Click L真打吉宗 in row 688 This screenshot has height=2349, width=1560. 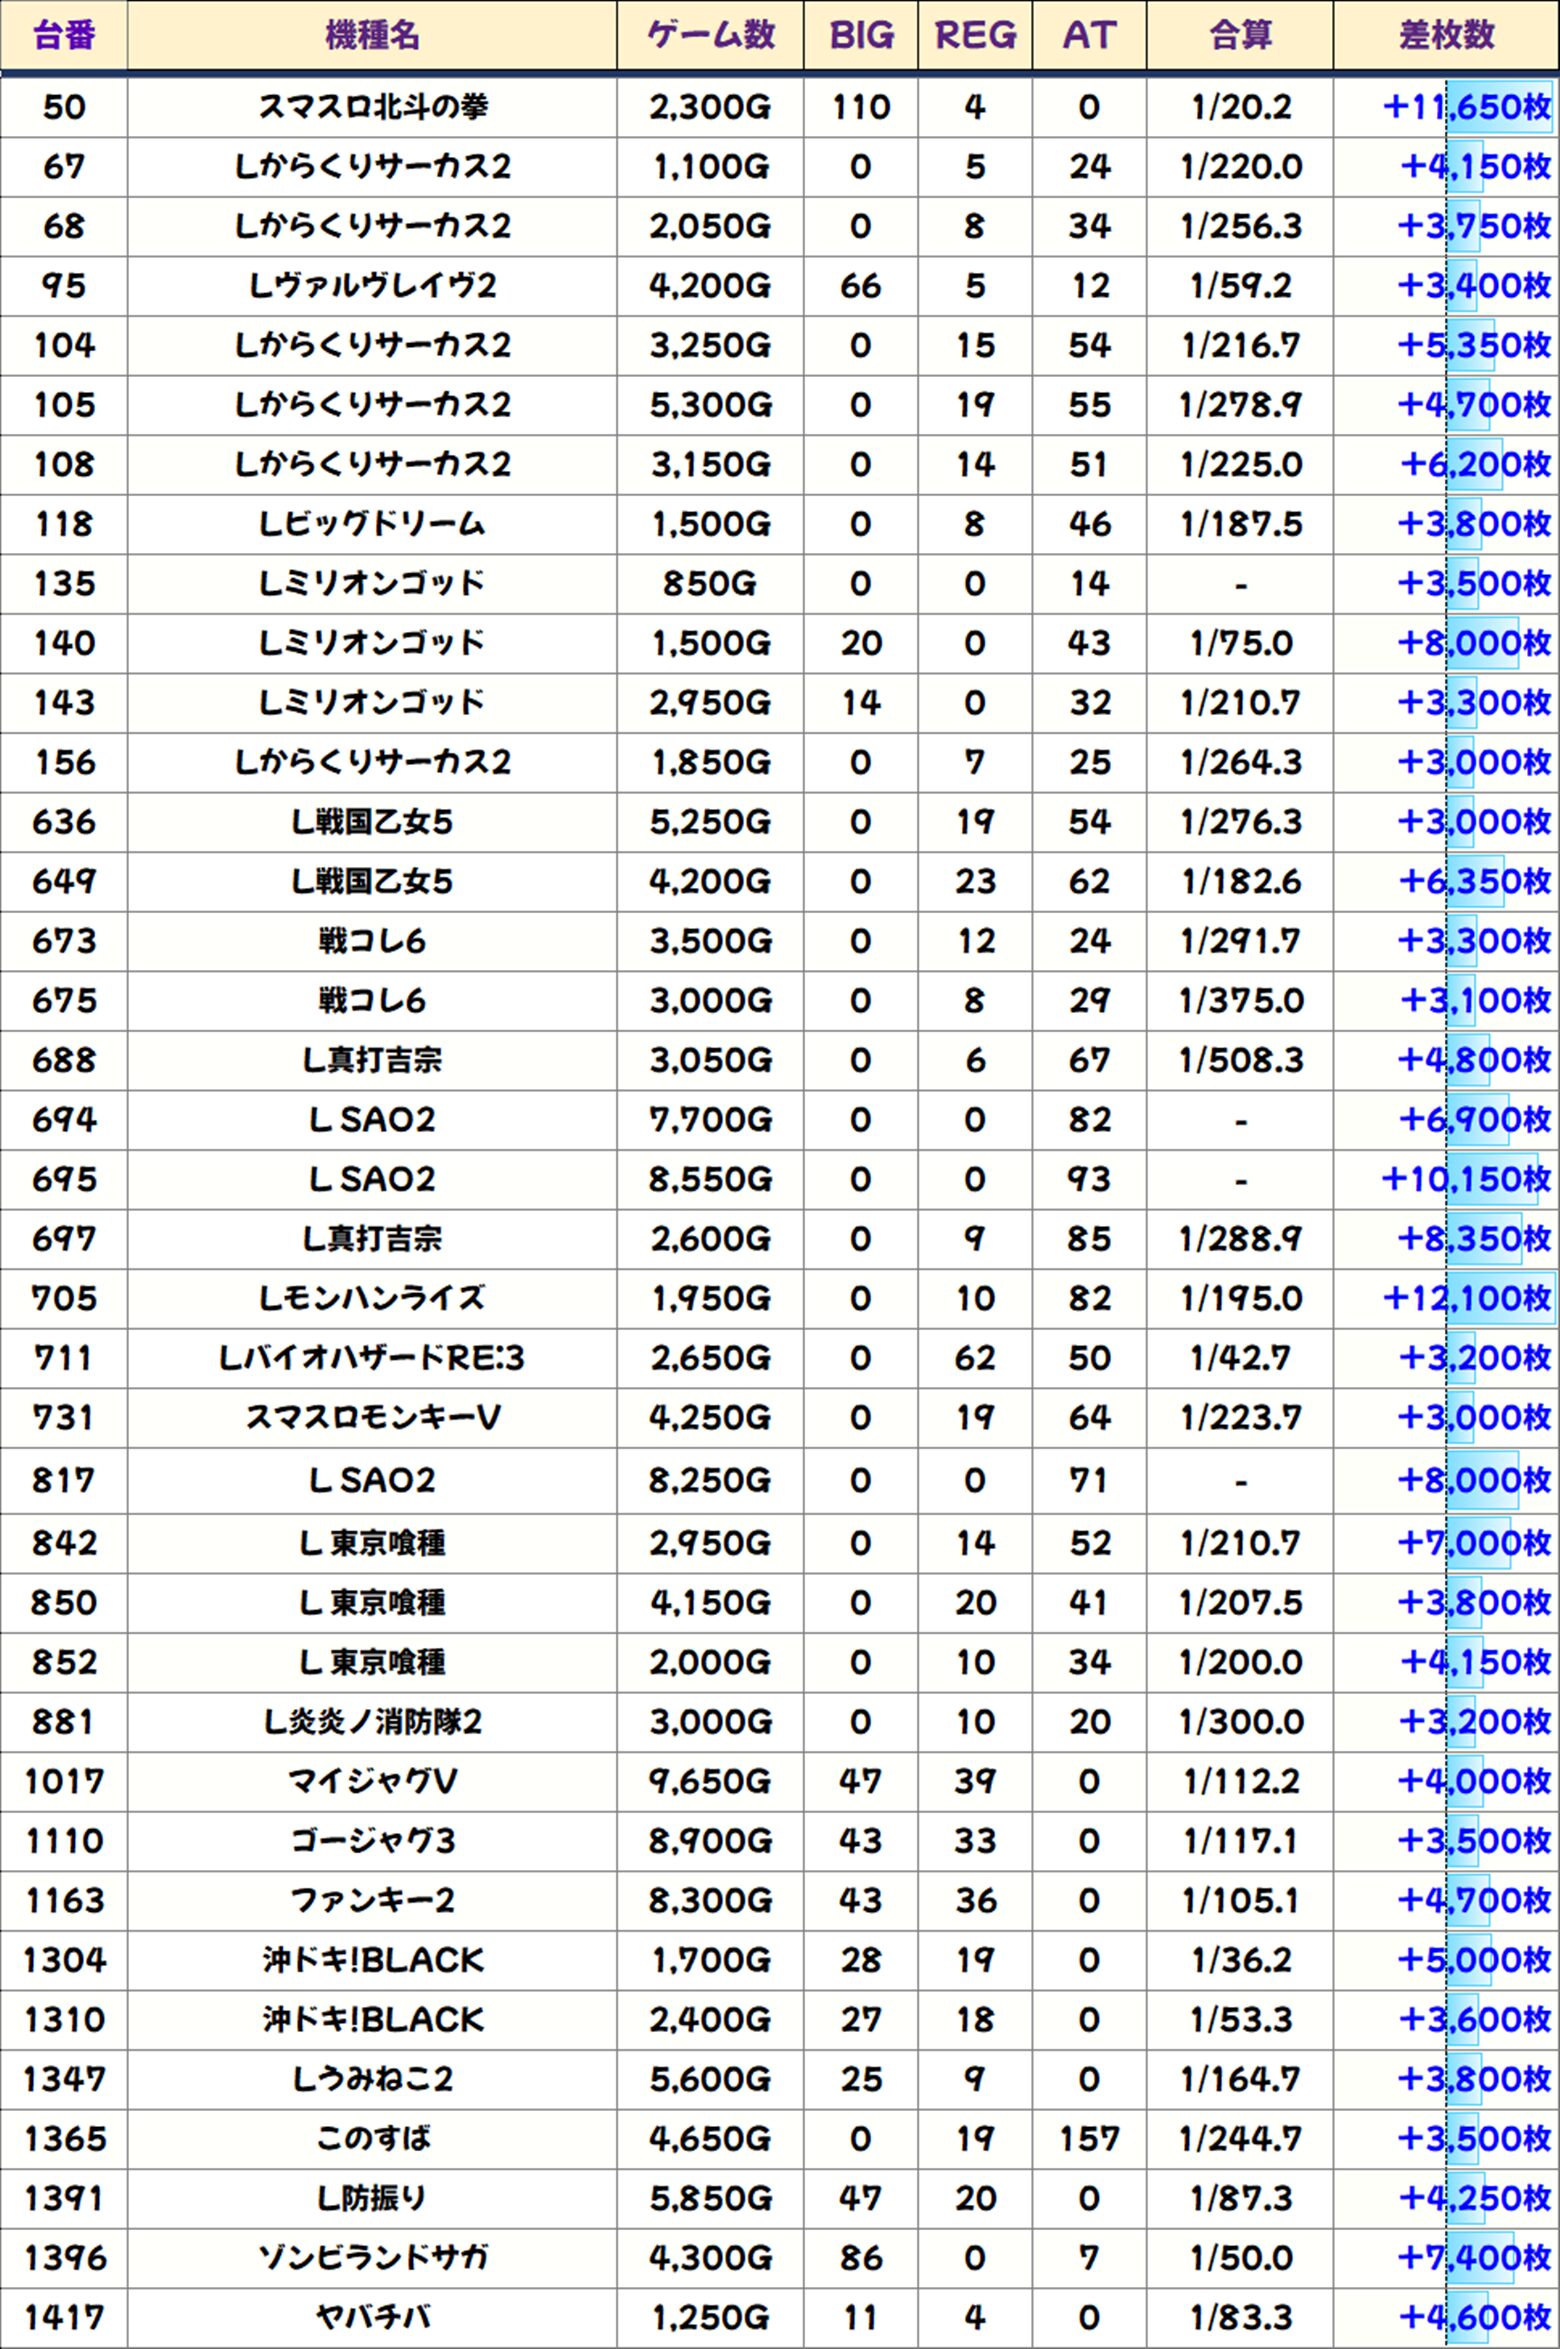tap(372, 1060)
